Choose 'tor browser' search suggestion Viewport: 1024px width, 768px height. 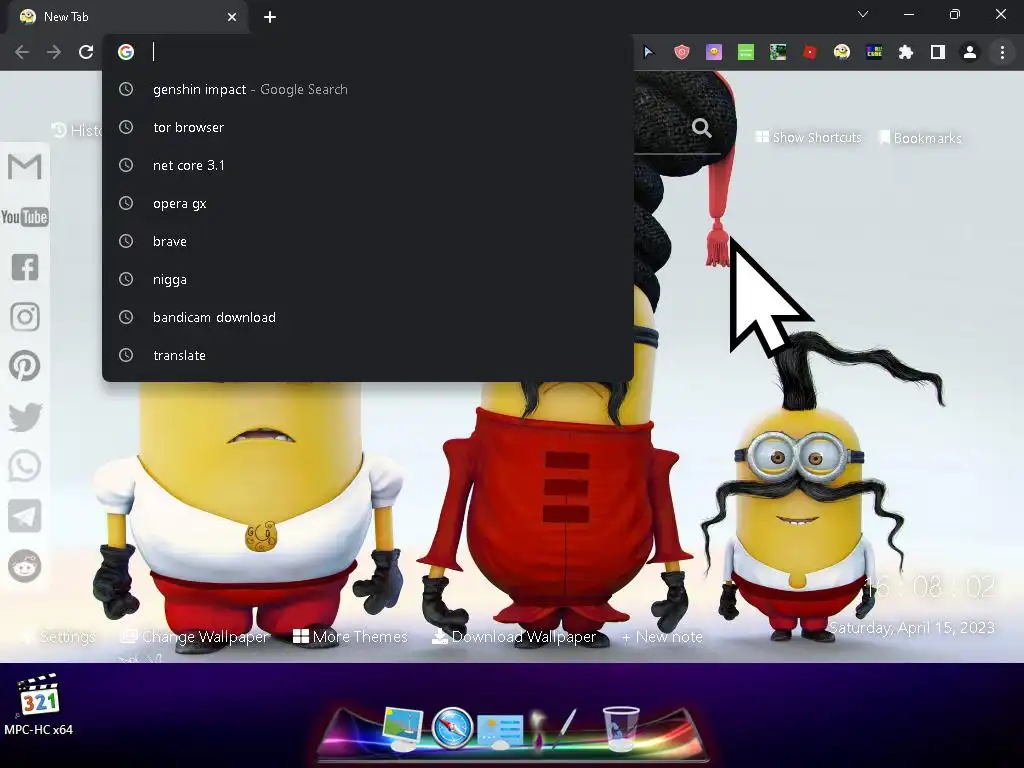pos(368,127)
